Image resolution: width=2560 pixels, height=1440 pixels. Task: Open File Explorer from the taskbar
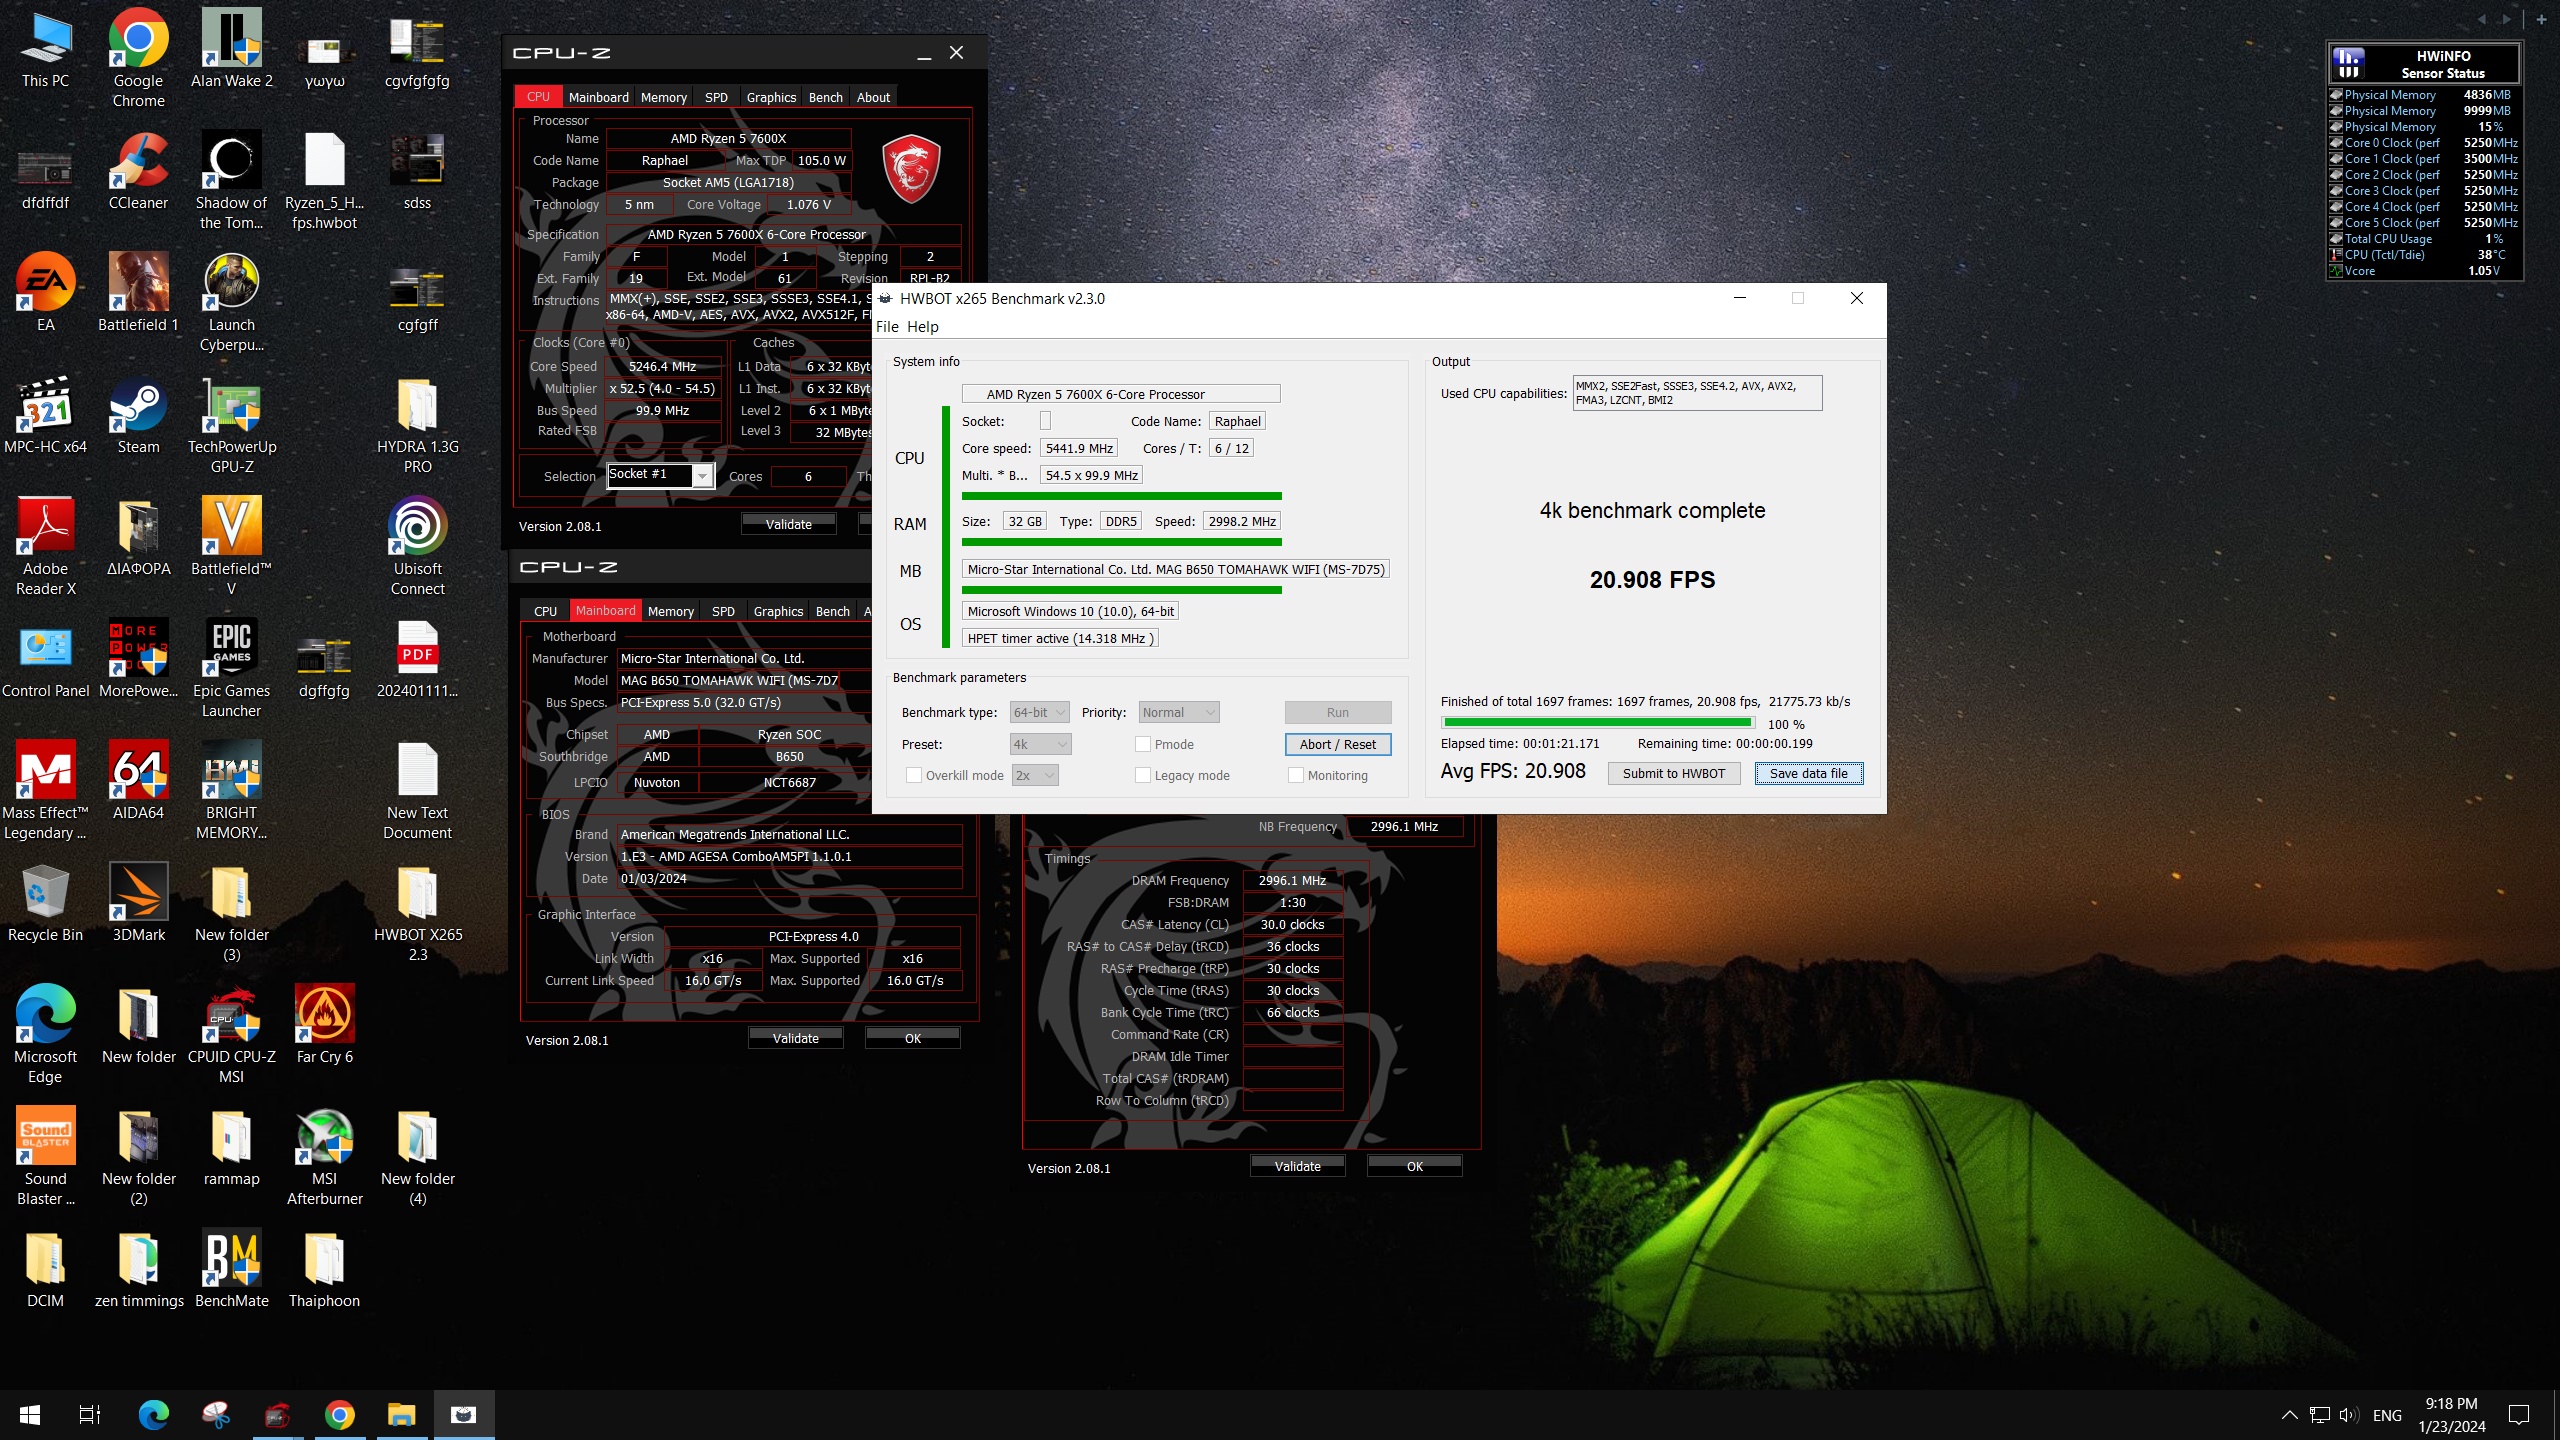pos(401,1415)
